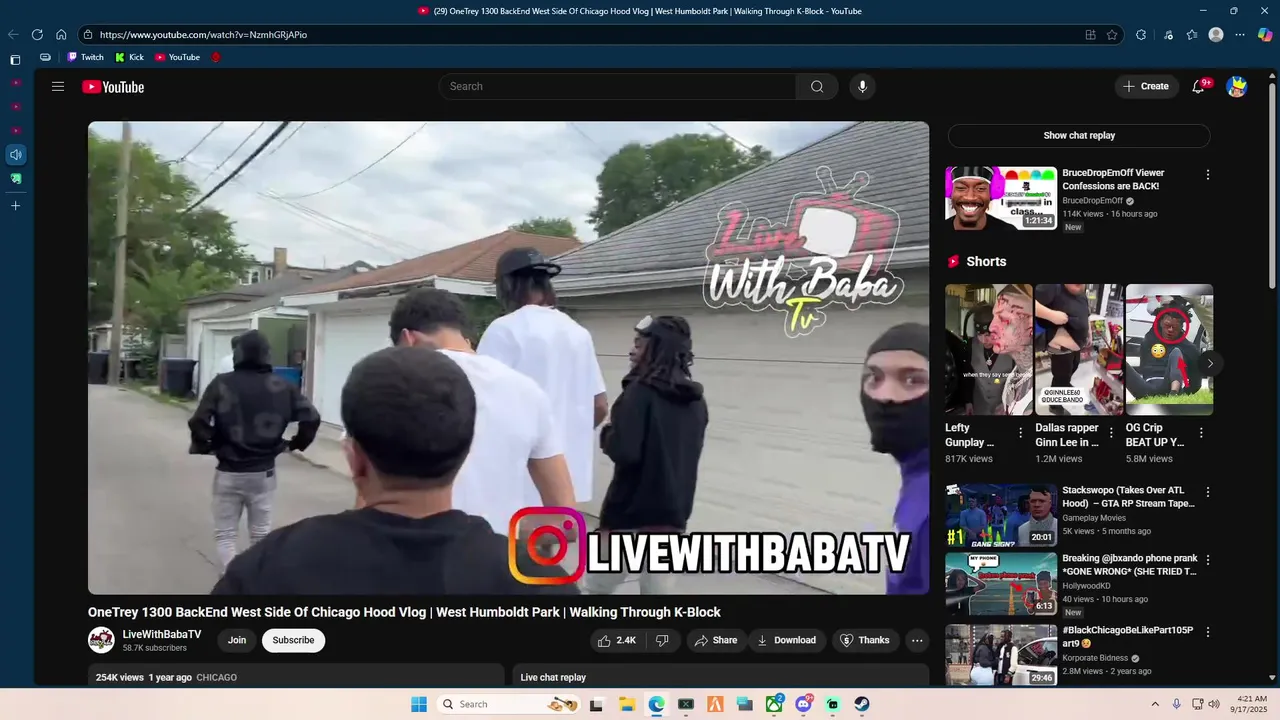Go to the YouTube home logo
This screenshot has width=1280, height=720.
[x=113, y=87]
